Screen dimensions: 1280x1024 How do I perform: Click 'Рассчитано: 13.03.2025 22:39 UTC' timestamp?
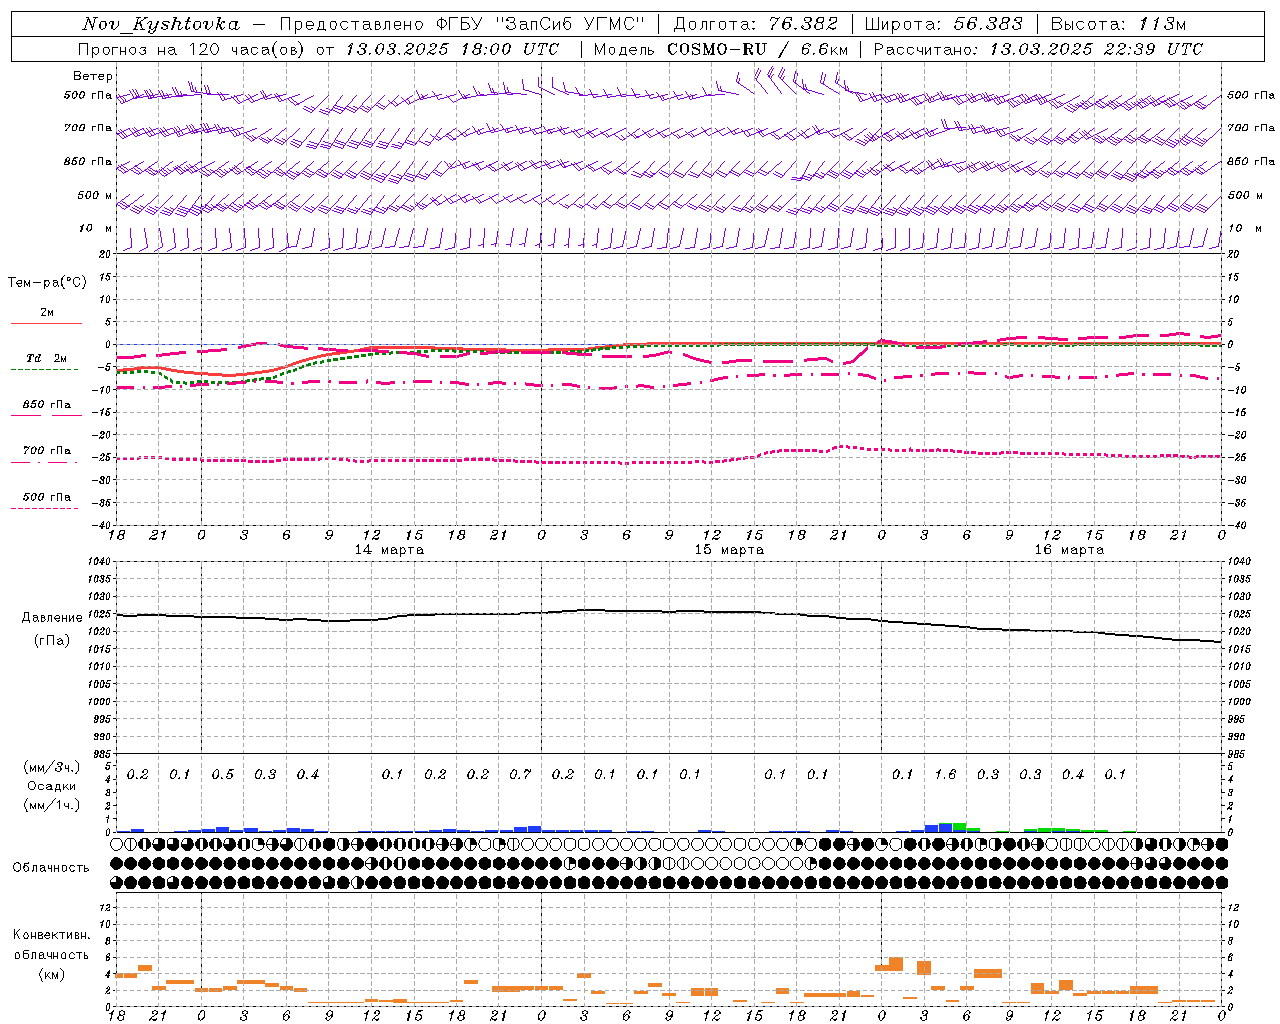[1038, 49]
